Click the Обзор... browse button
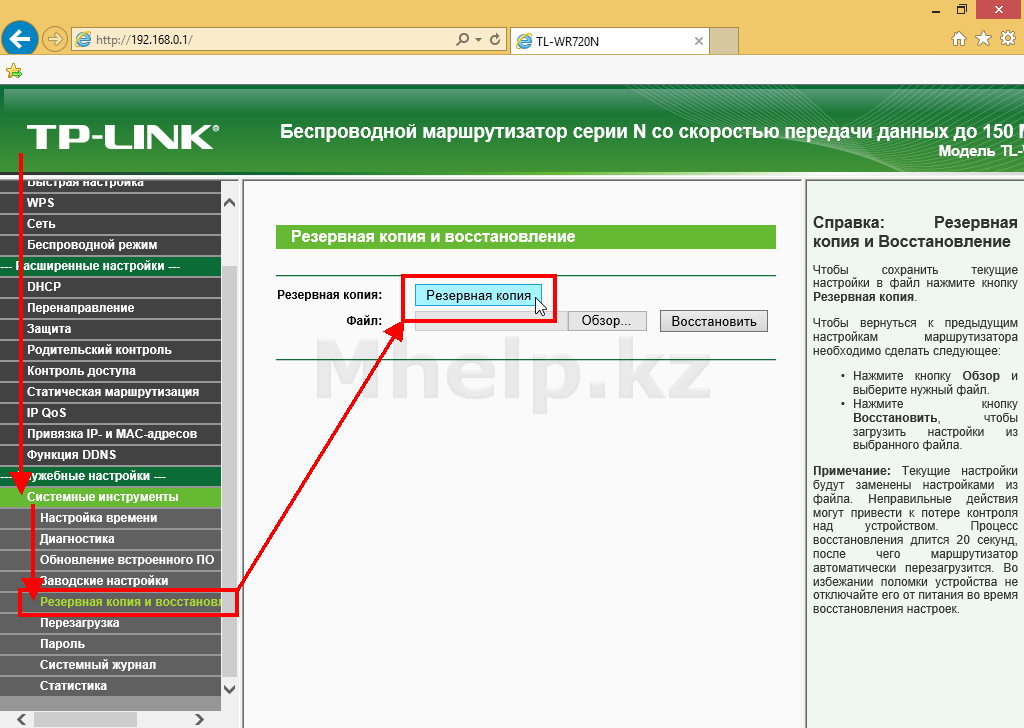Viewport: 1024px width, 728px height. pyautogui.click(x=607, y=321)
